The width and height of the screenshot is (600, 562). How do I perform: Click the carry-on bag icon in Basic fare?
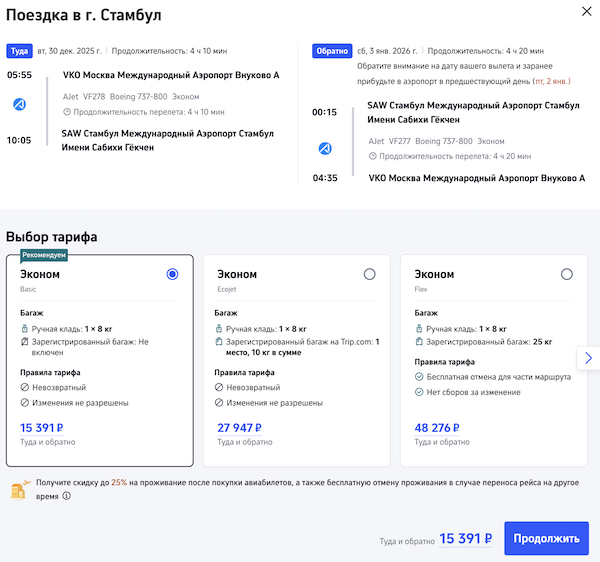23,328
